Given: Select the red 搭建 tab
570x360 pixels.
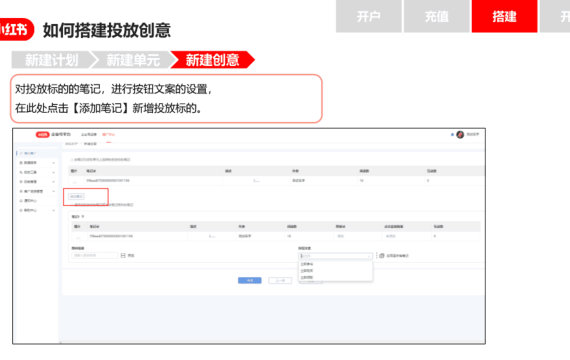Looking at the screenshot, I should tap(505, 16).
